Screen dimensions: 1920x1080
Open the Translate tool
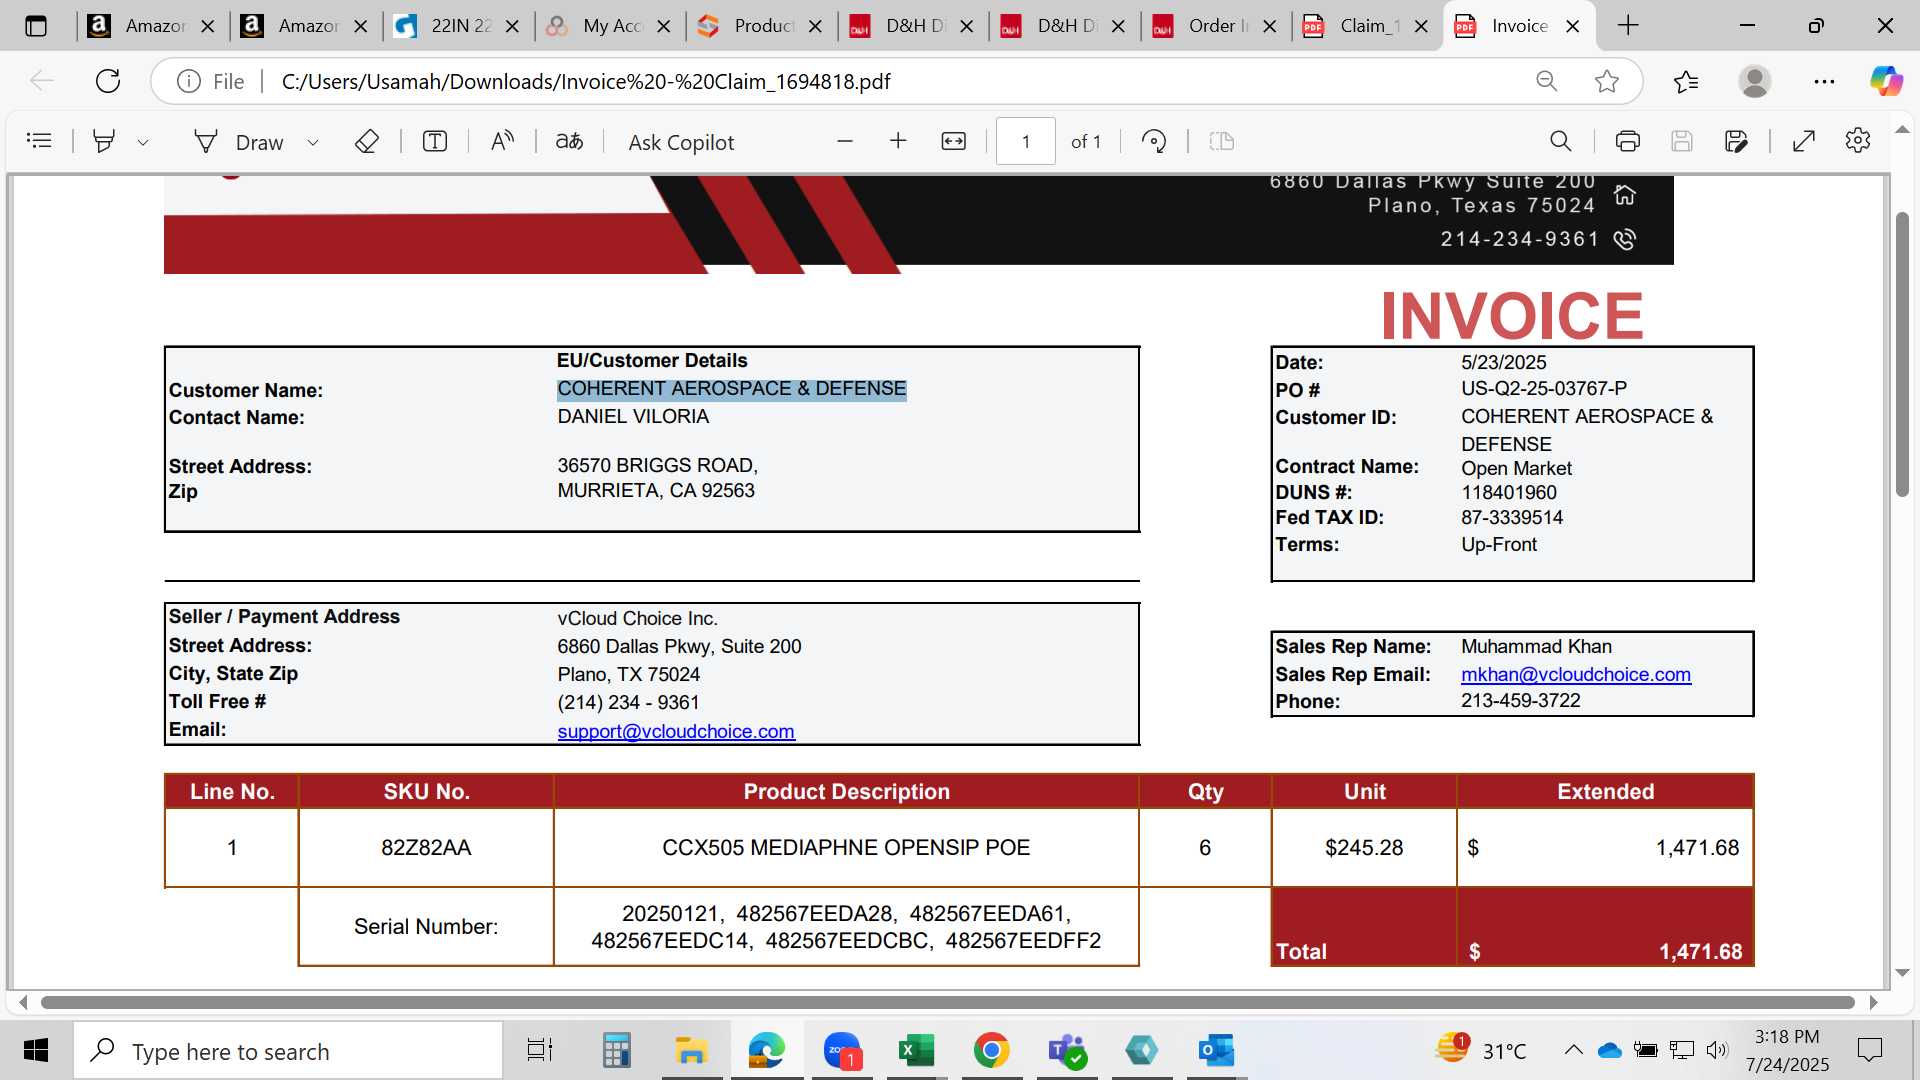point(569,141)
